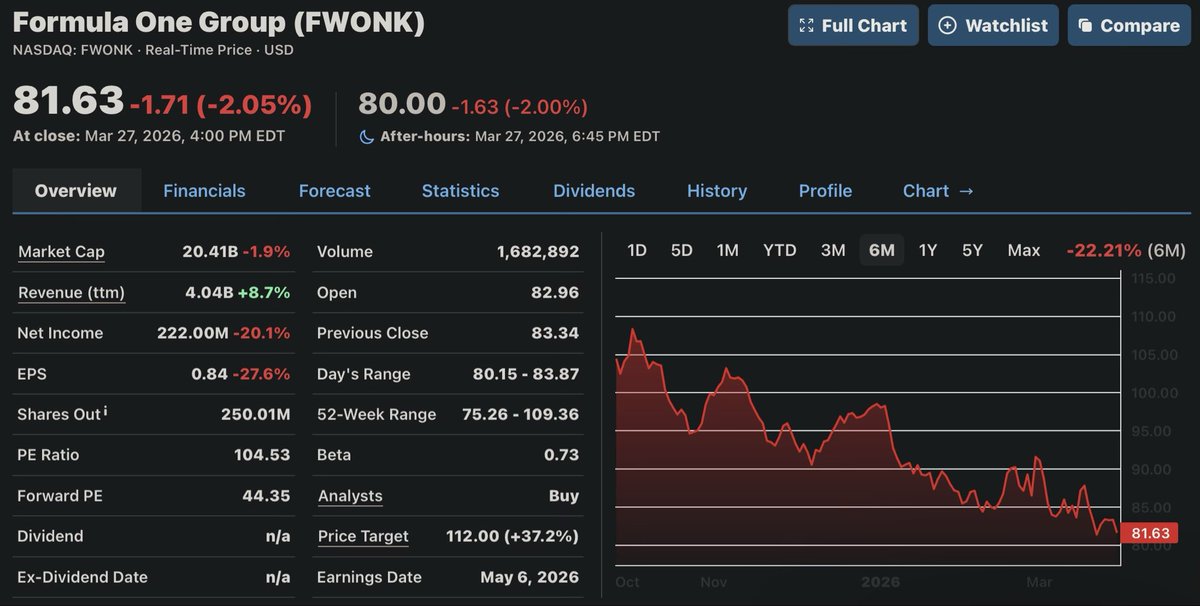Click the Day's Range value 80.15 - 83.87
The image size is (1200, 606).
526,374
